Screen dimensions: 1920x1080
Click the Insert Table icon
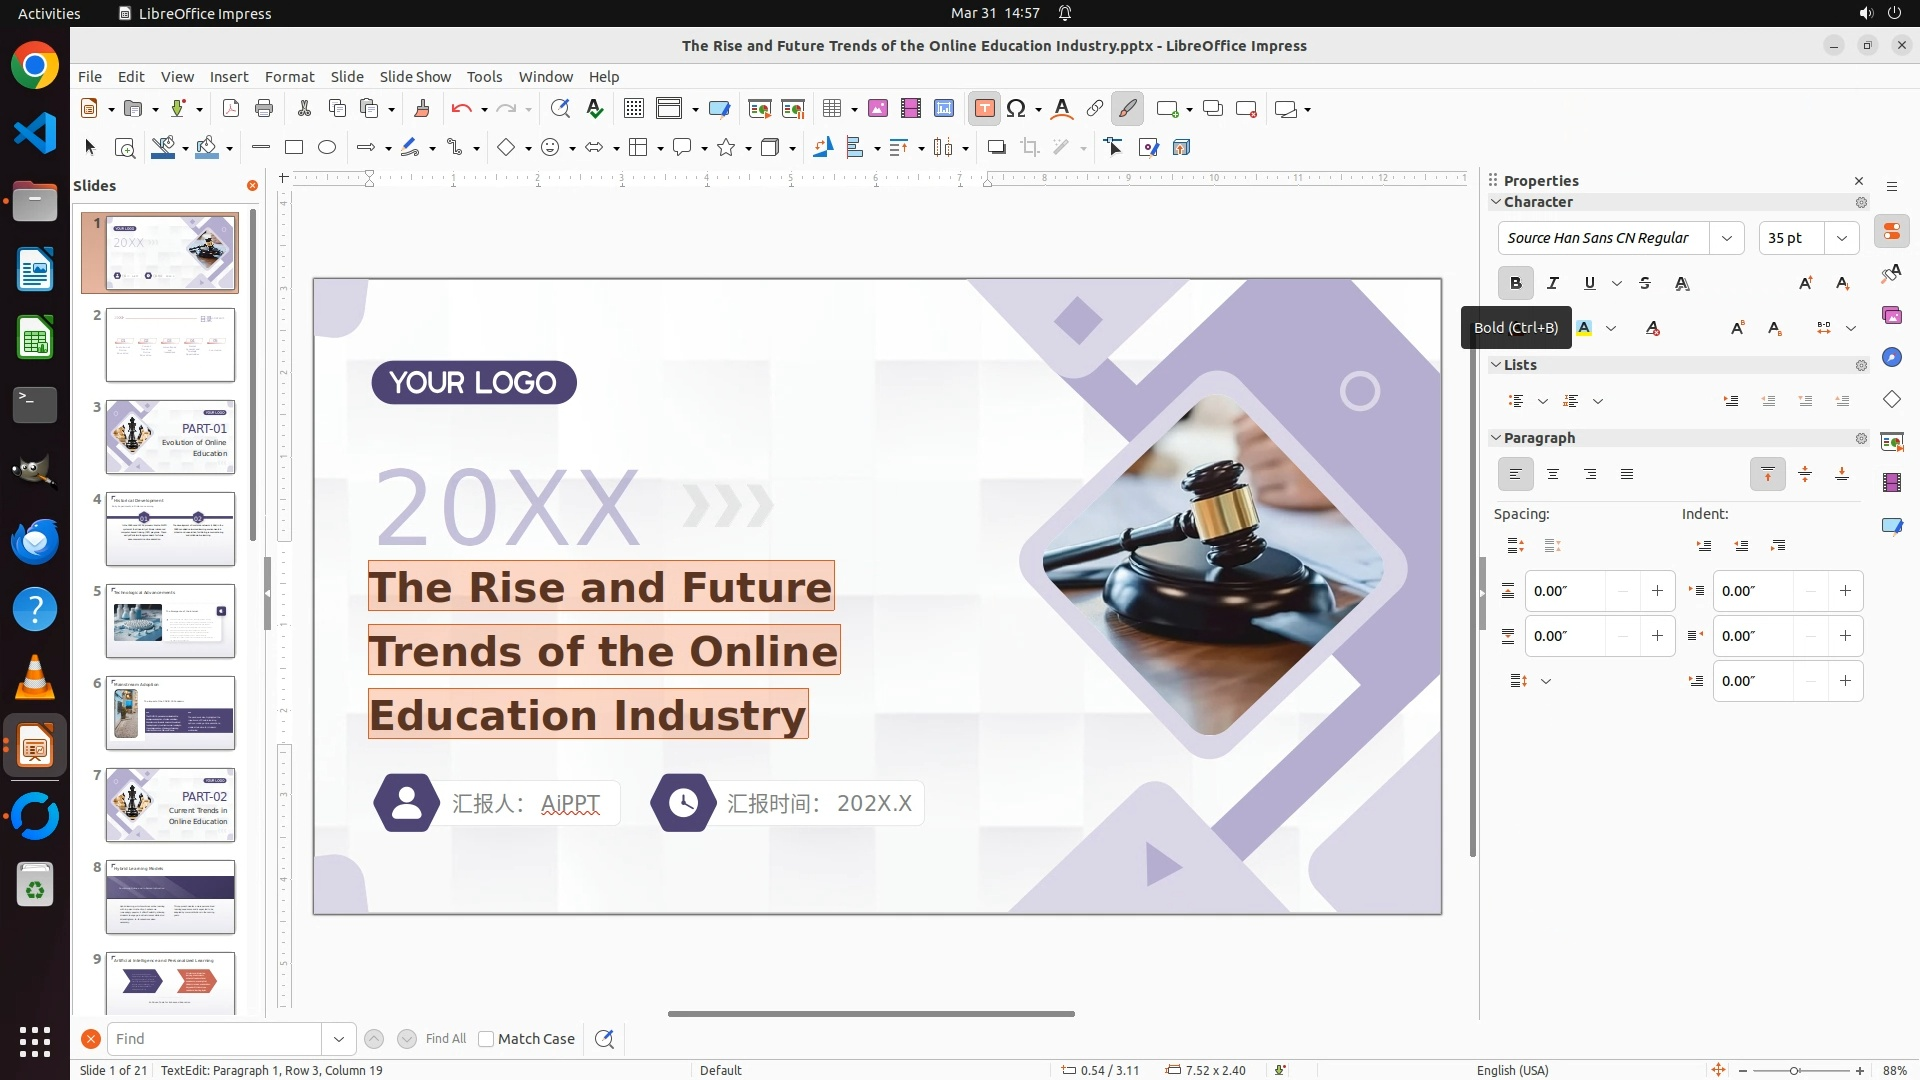click(x=831, y=109)
